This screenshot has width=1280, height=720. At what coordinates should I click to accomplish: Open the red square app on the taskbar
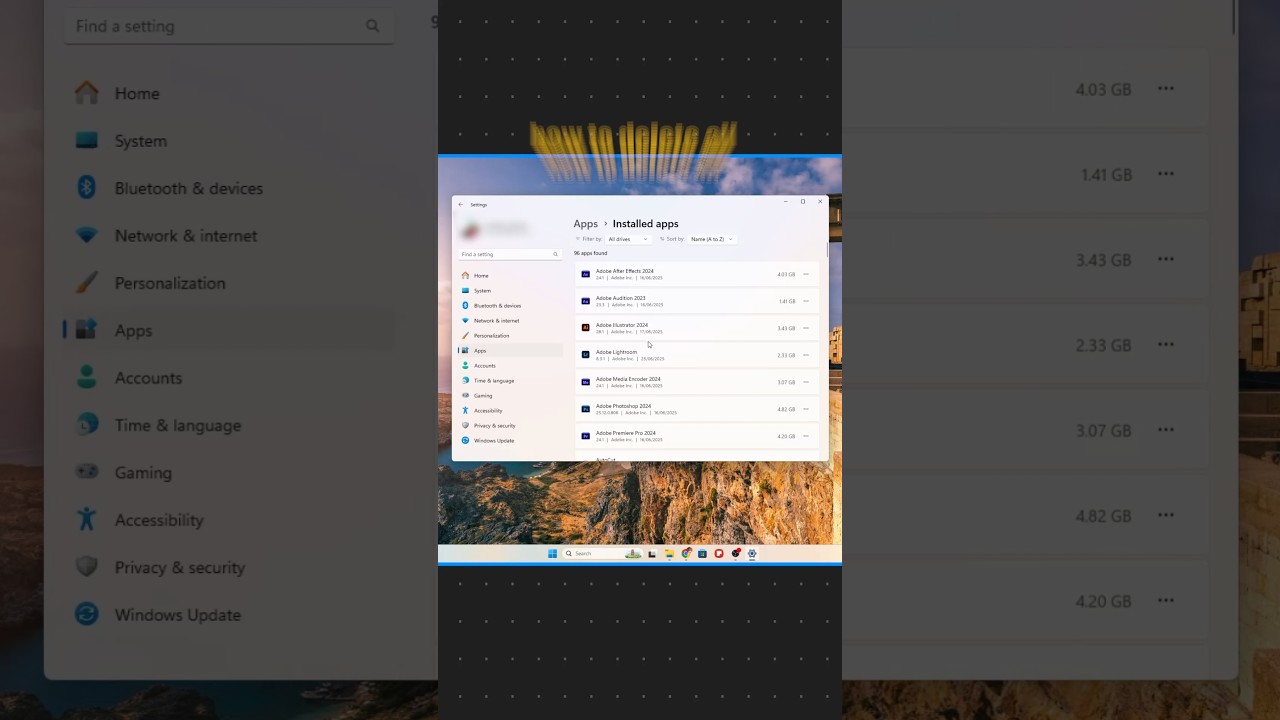click(x=718, y=553)
